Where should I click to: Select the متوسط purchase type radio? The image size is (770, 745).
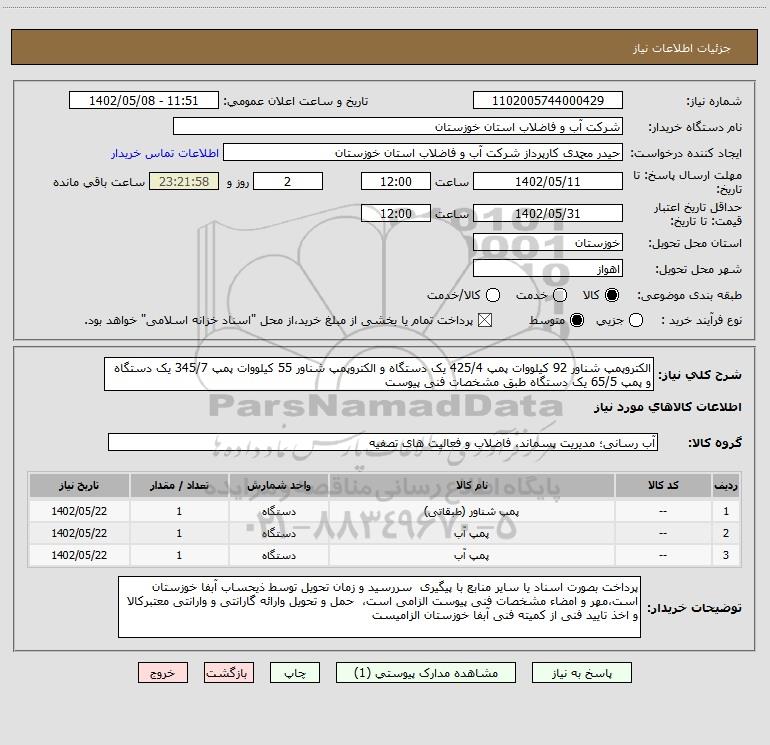577,320
